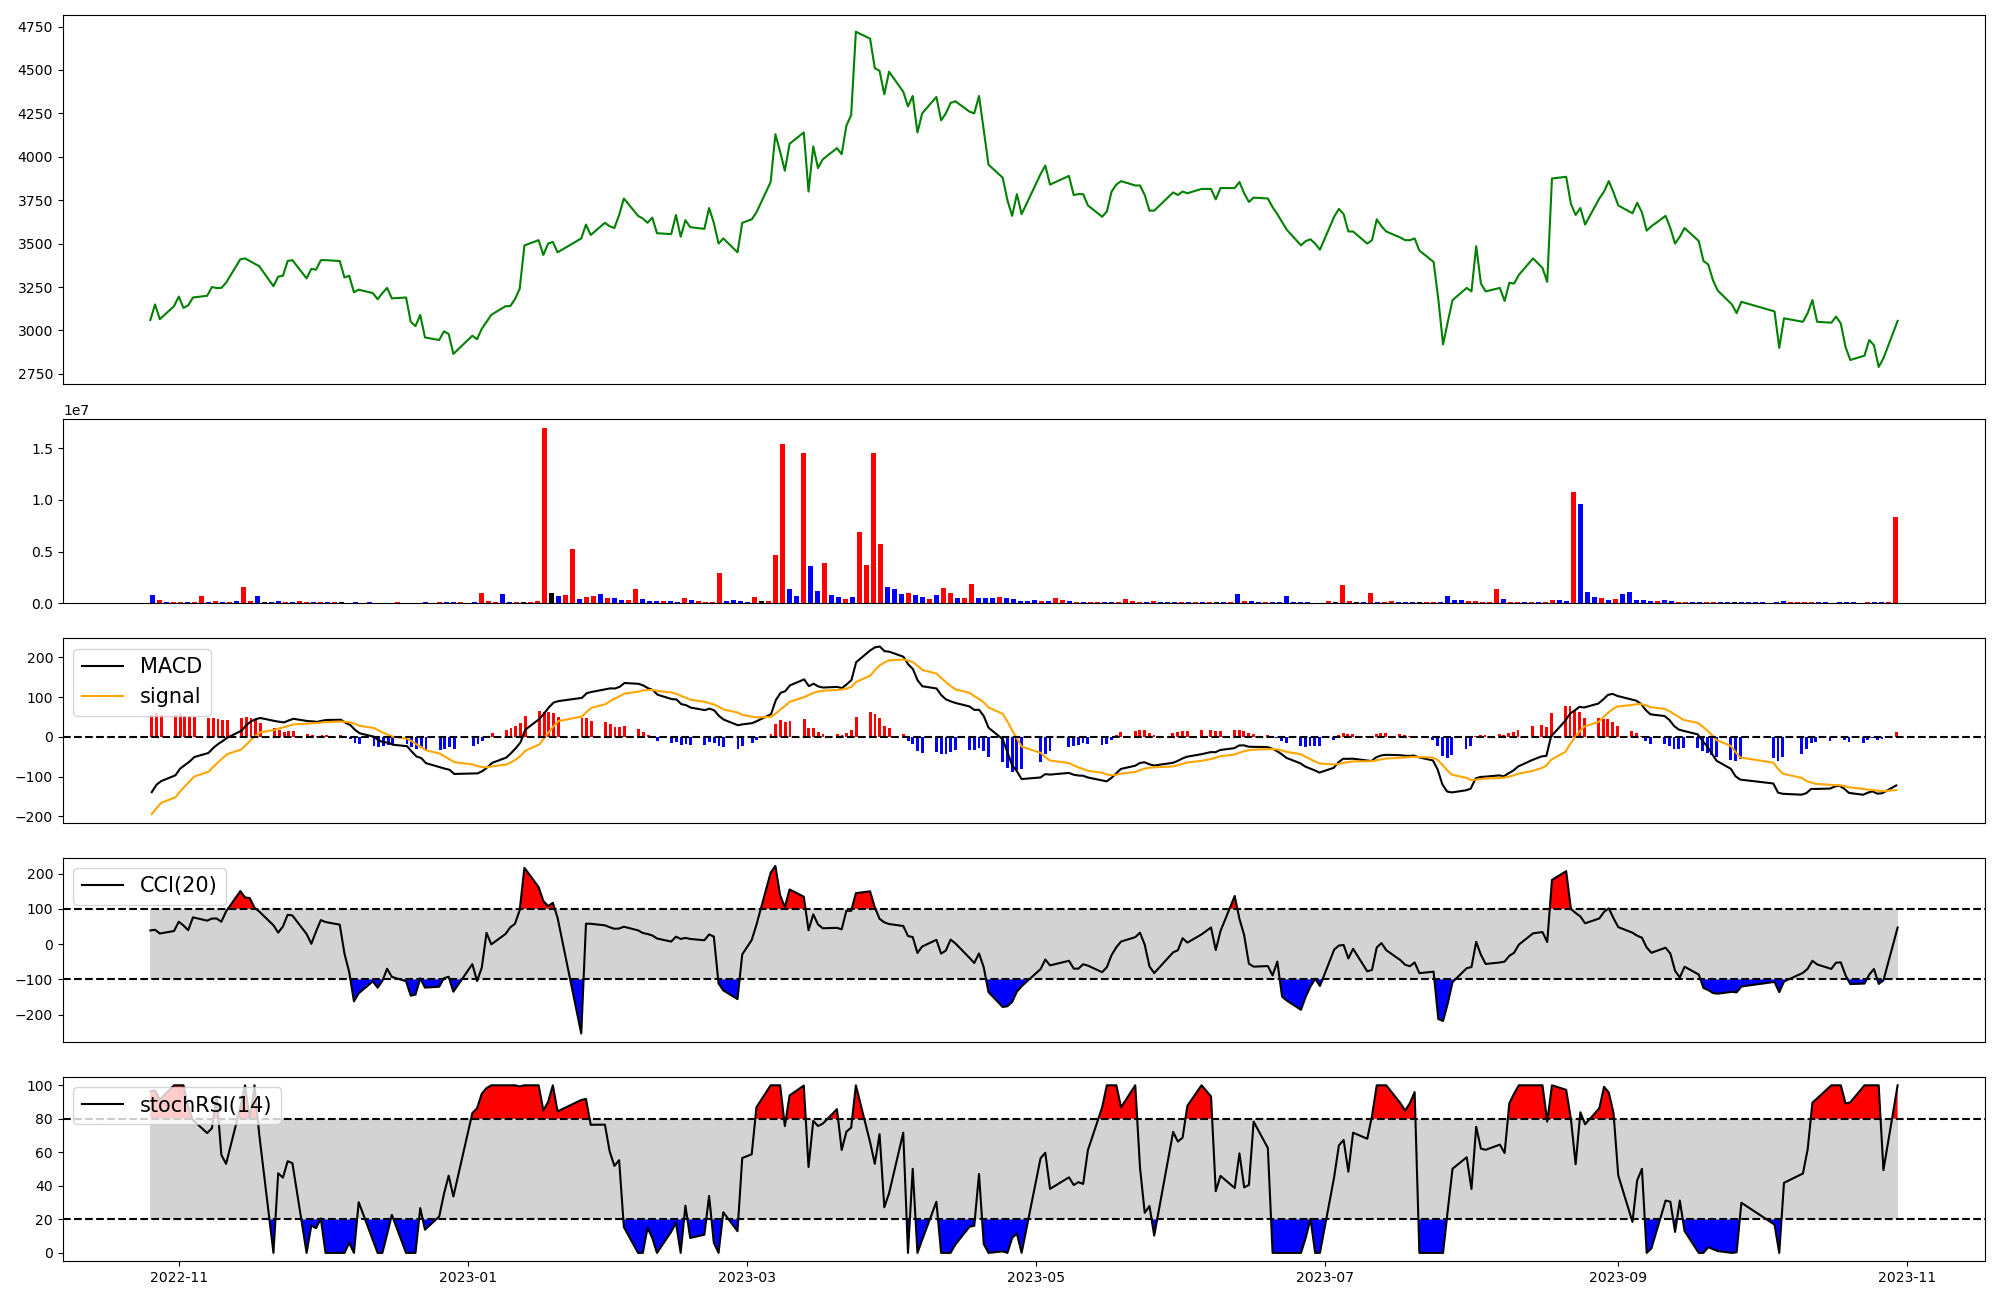Click the 1e7 volume scale label

(76, 410)
